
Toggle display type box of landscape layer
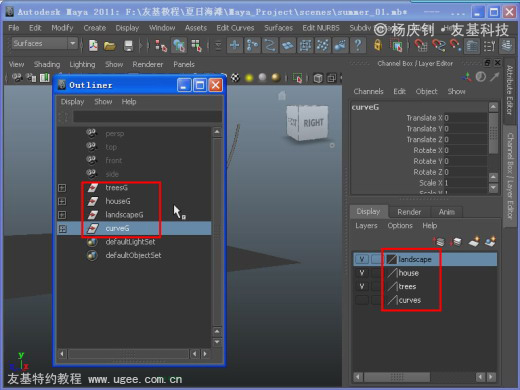(x=376, y=259)
